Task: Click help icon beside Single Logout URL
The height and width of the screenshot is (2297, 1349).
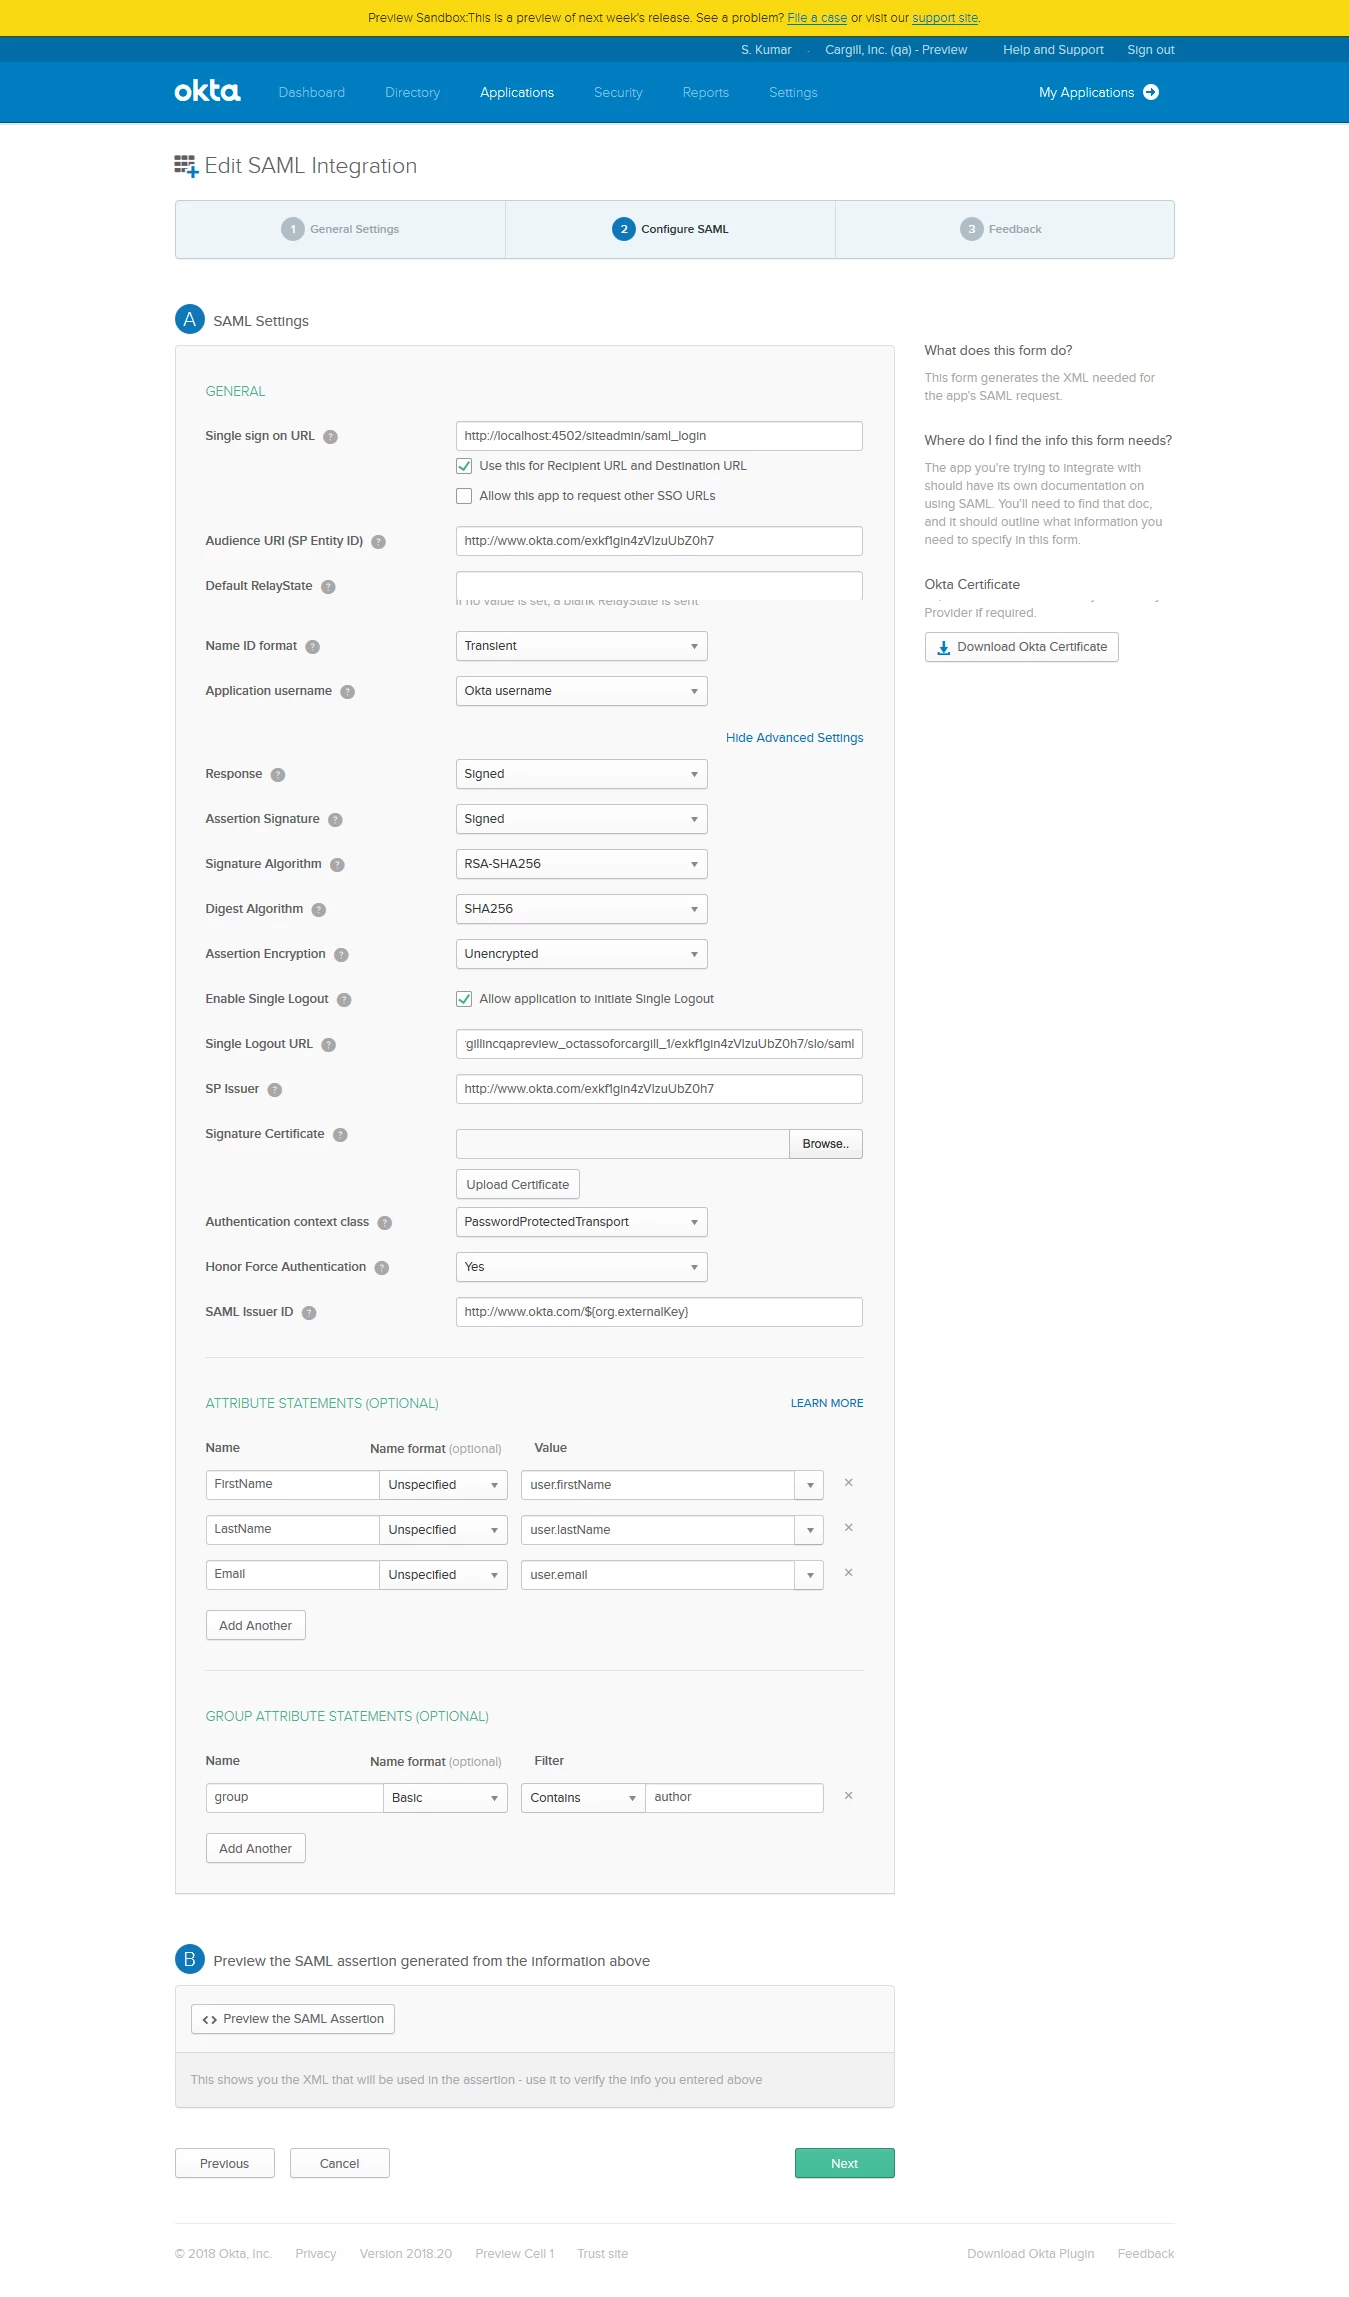Action: 328,1045
